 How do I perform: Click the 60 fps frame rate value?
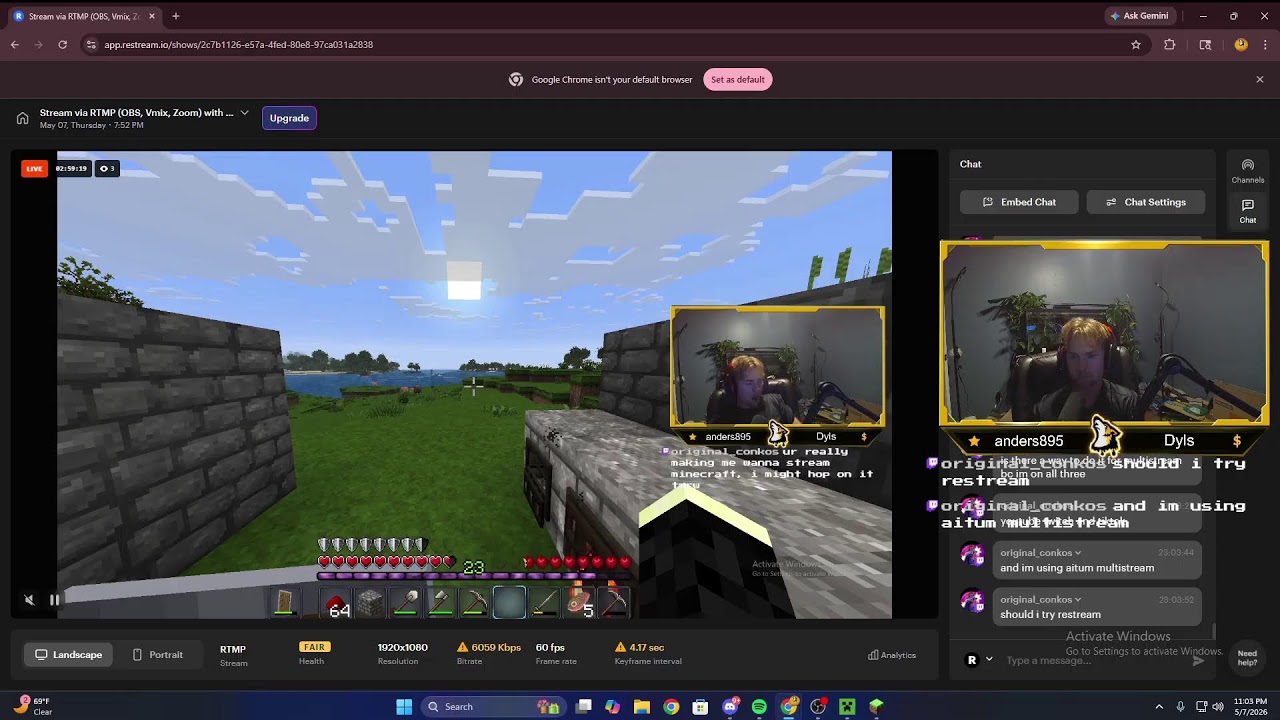[550, 647]
